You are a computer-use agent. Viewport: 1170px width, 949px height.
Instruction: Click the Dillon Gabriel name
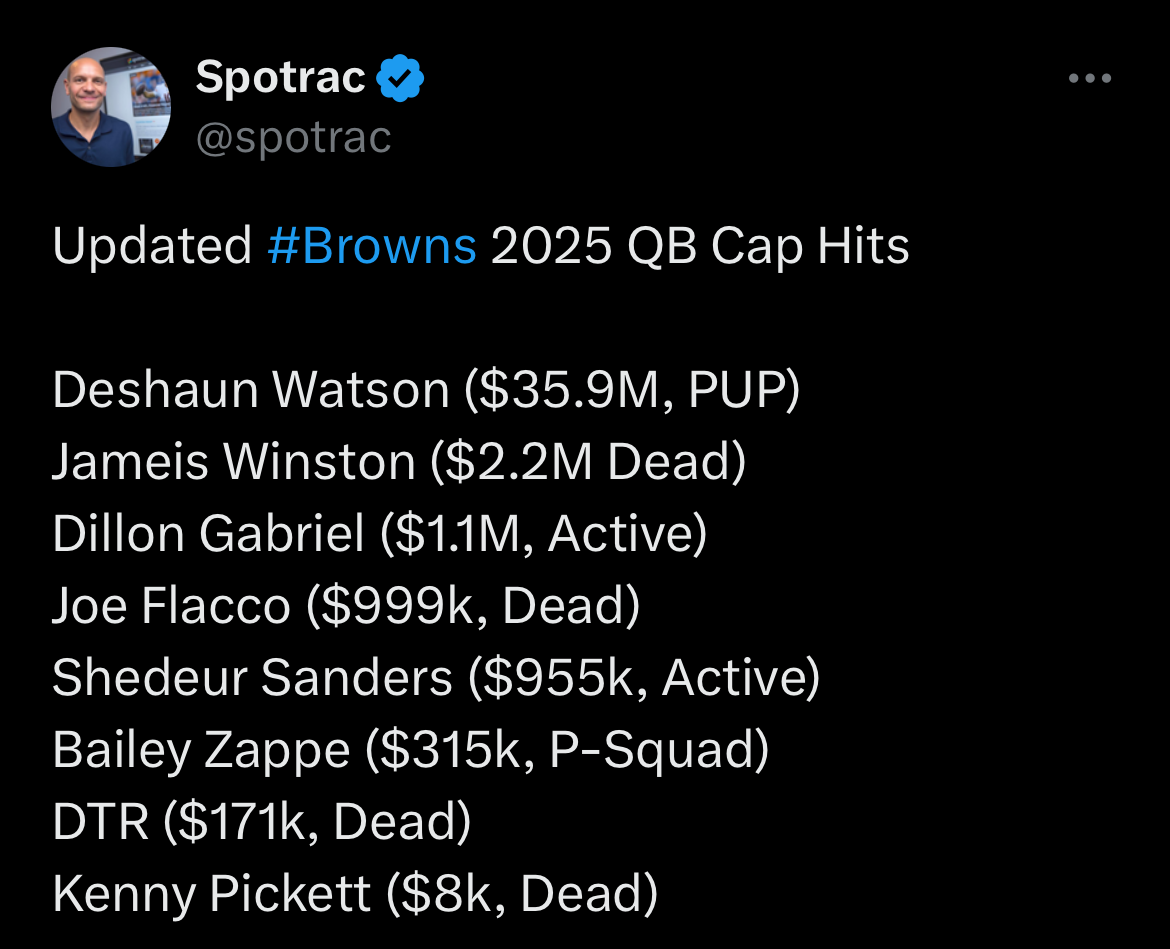[208, 534]
